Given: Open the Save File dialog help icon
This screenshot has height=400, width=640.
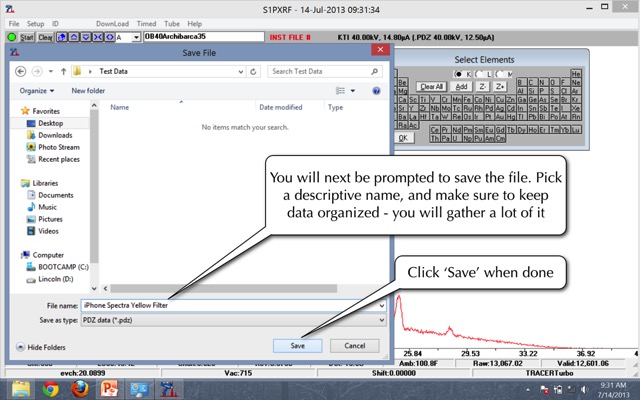Looking at the screenshot, I should coord(376,90).
